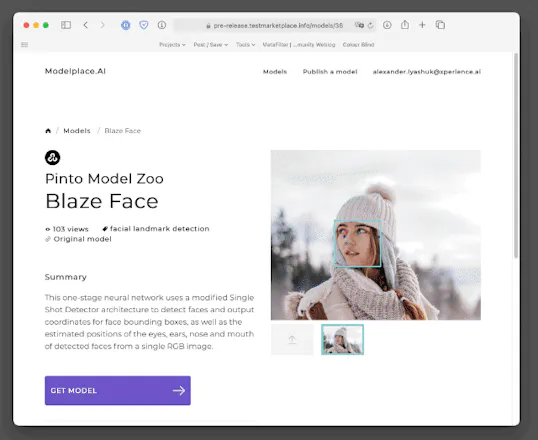538x440 pixels.
Task: Open a new tab with plus icon
Action: click(422, 25)
